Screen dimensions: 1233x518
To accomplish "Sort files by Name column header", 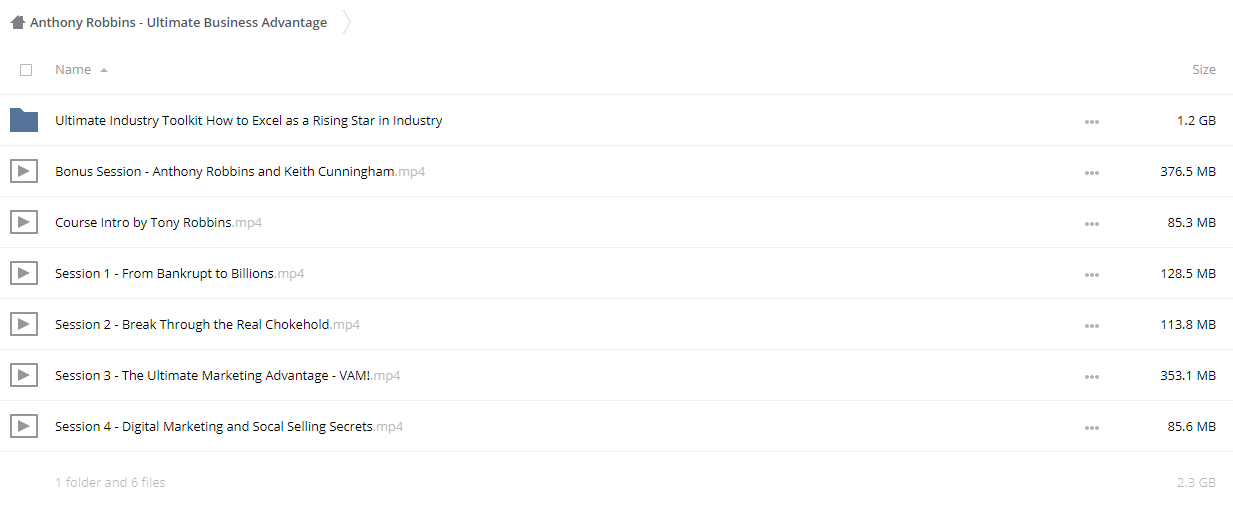I will 73,70.
